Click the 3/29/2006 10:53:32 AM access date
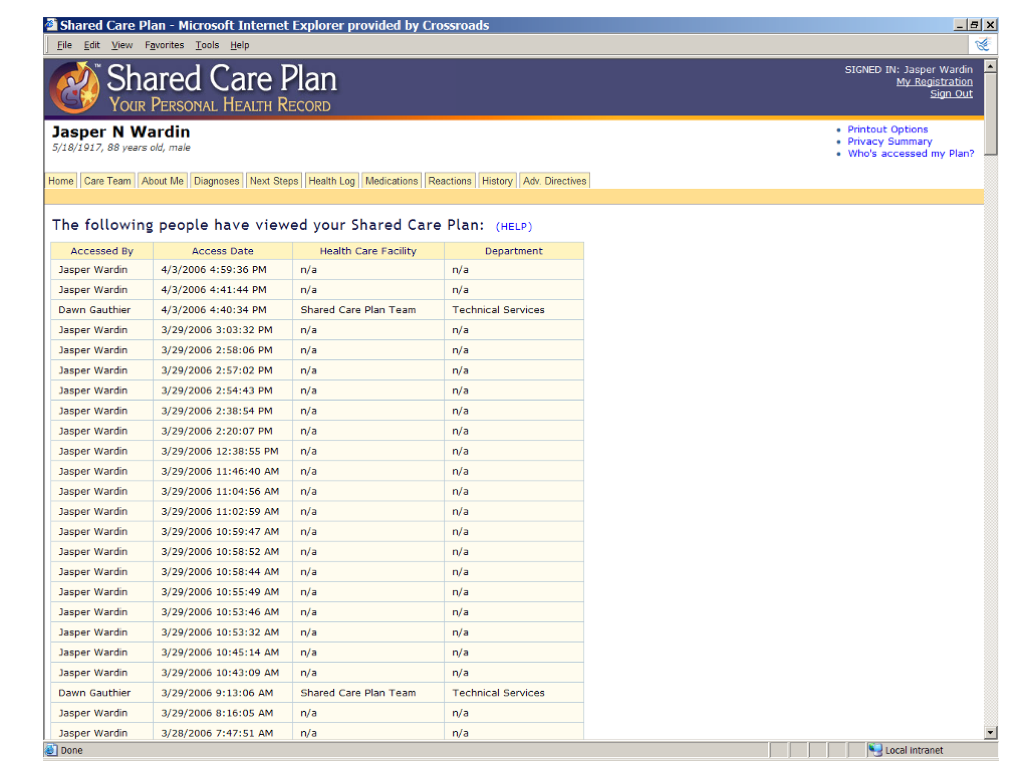This screenshot has height=768, width=1024. coord(220,633)
